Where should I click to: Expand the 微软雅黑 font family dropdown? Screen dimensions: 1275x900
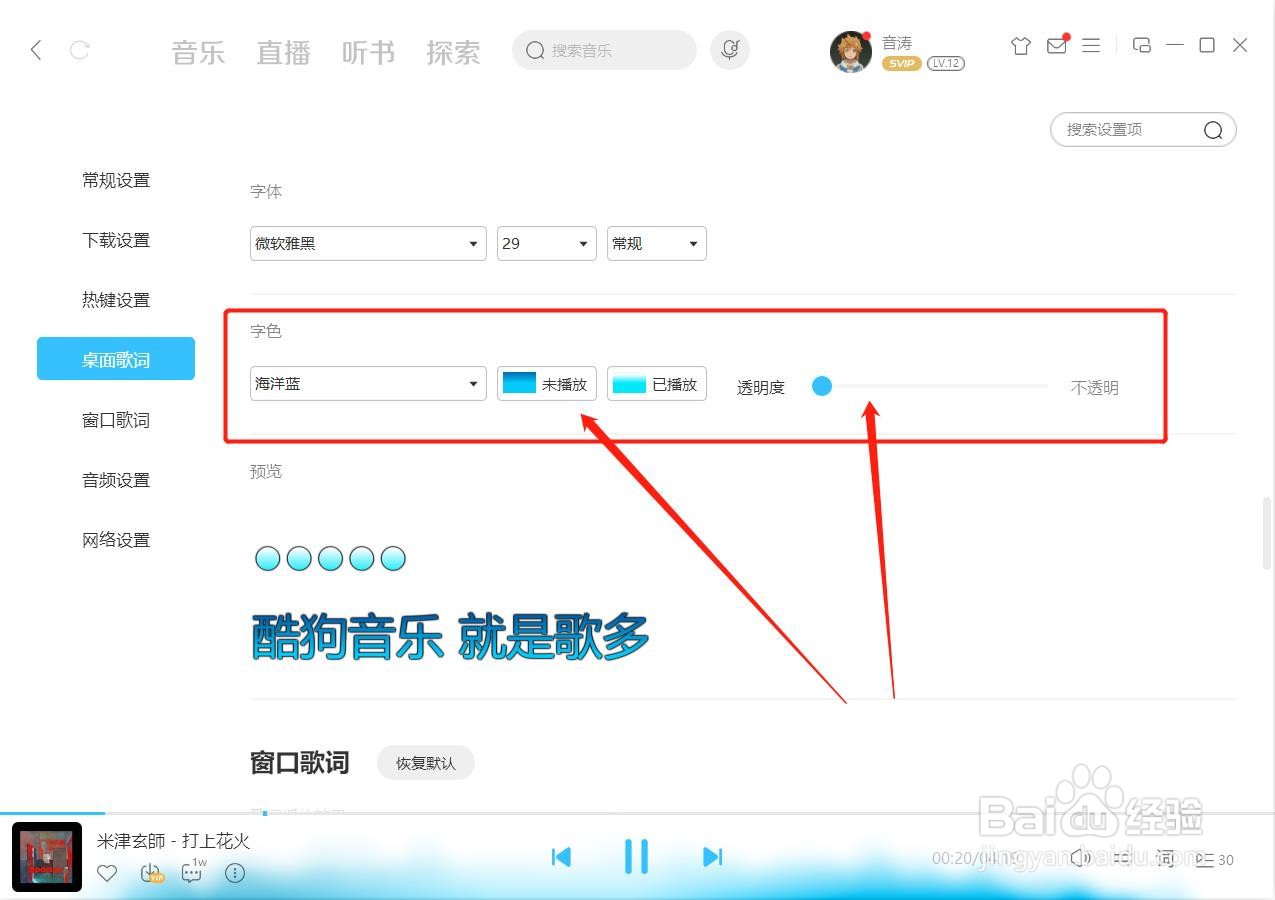367,243
